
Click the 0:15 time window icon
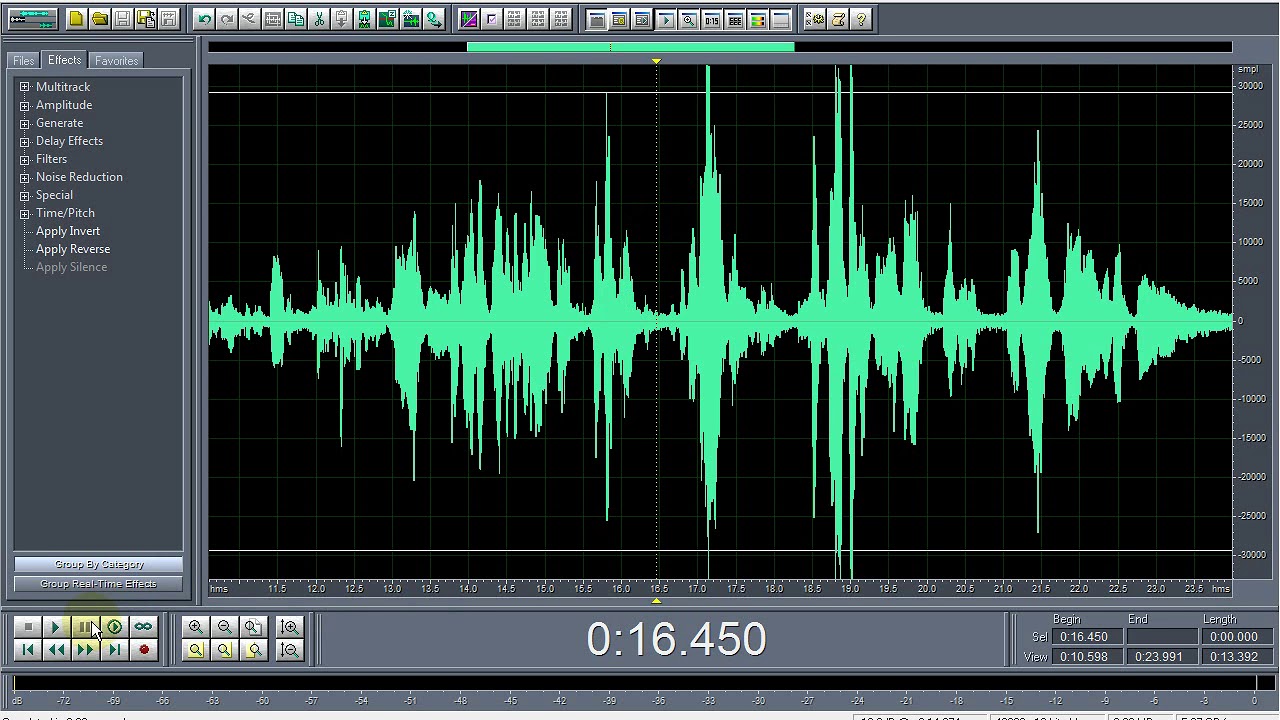pos(712,19)
